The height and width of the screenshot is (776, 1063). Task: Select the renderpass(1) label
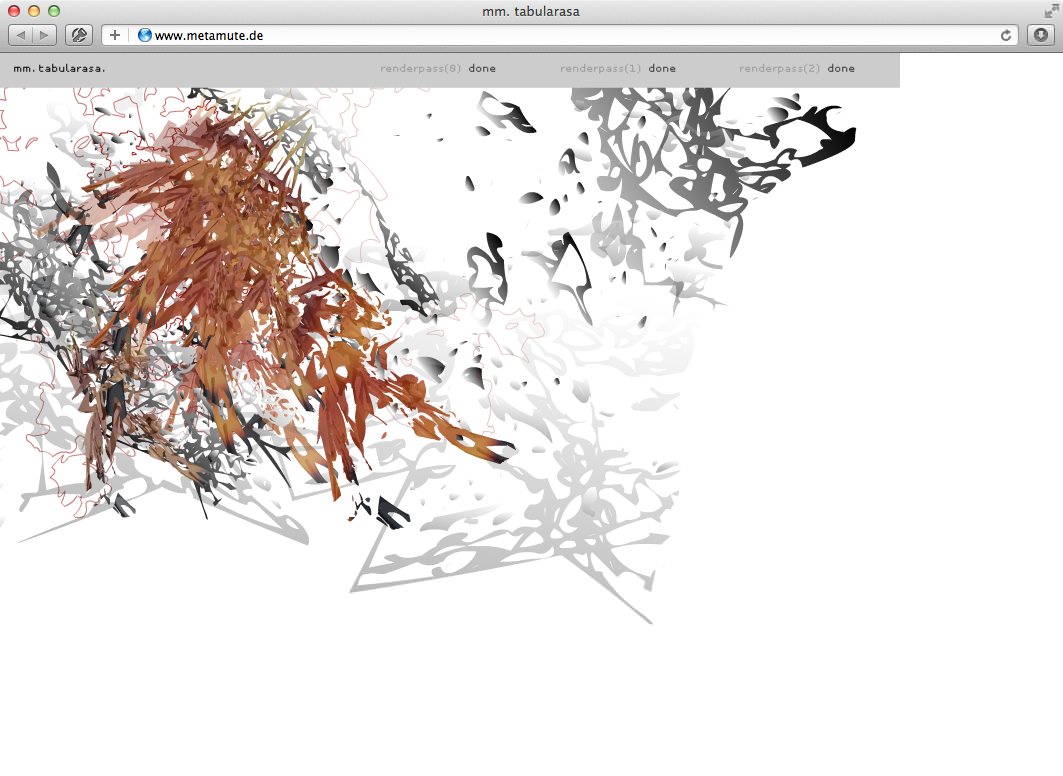pos(600,69)
